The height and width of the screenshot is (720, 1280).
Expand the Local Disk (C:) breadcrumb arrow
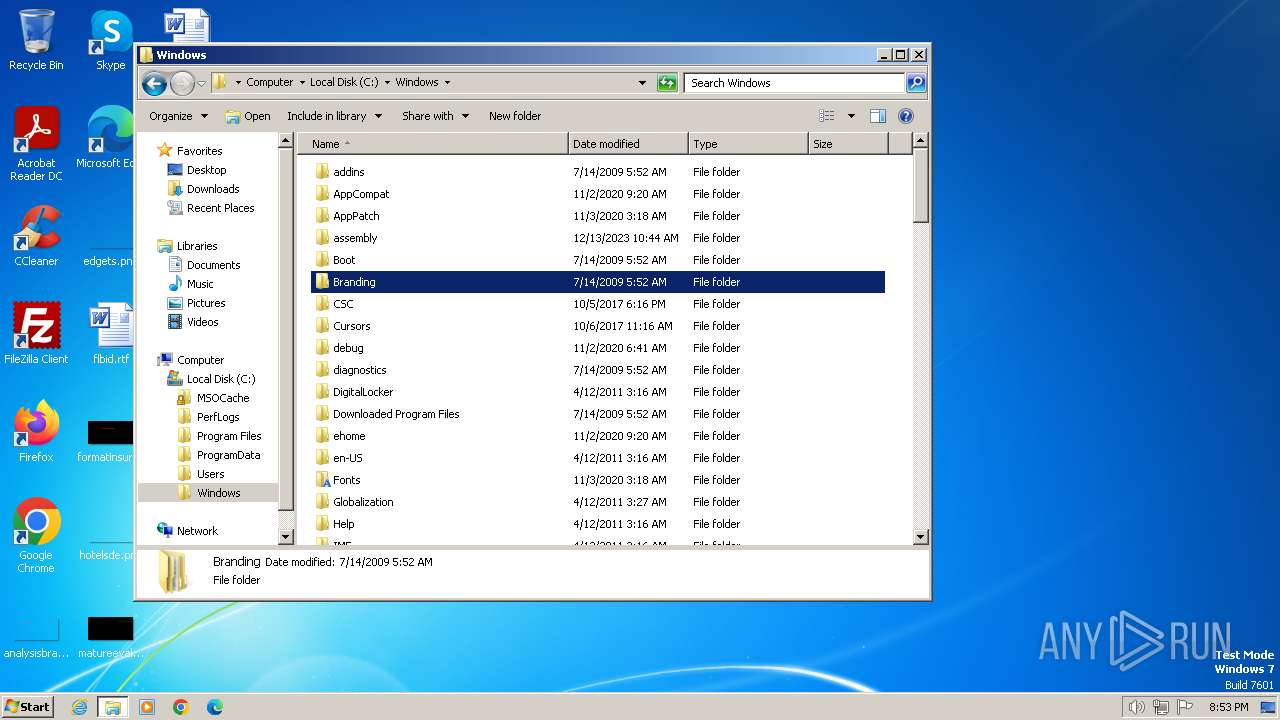(x=387, y=83)
